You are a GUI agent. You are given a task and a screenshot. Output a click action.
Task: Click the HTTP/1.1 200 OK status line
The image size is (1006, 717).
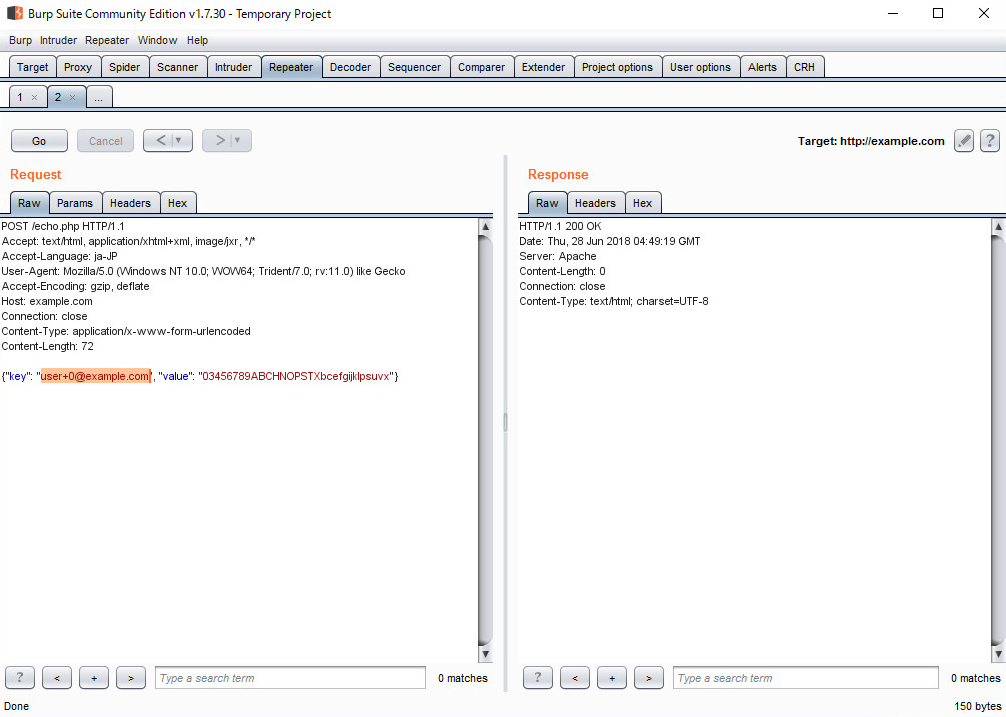point(560,226)
